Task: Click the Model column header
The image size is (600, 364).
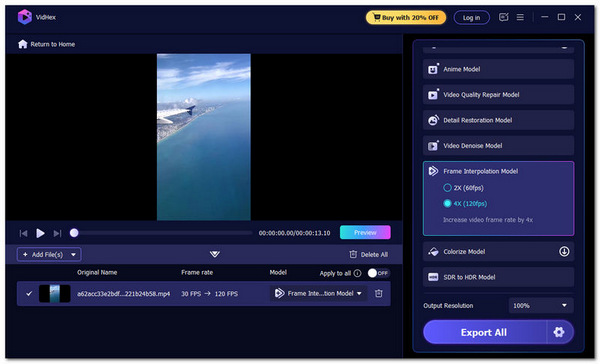Action: (x=278, y=273)
